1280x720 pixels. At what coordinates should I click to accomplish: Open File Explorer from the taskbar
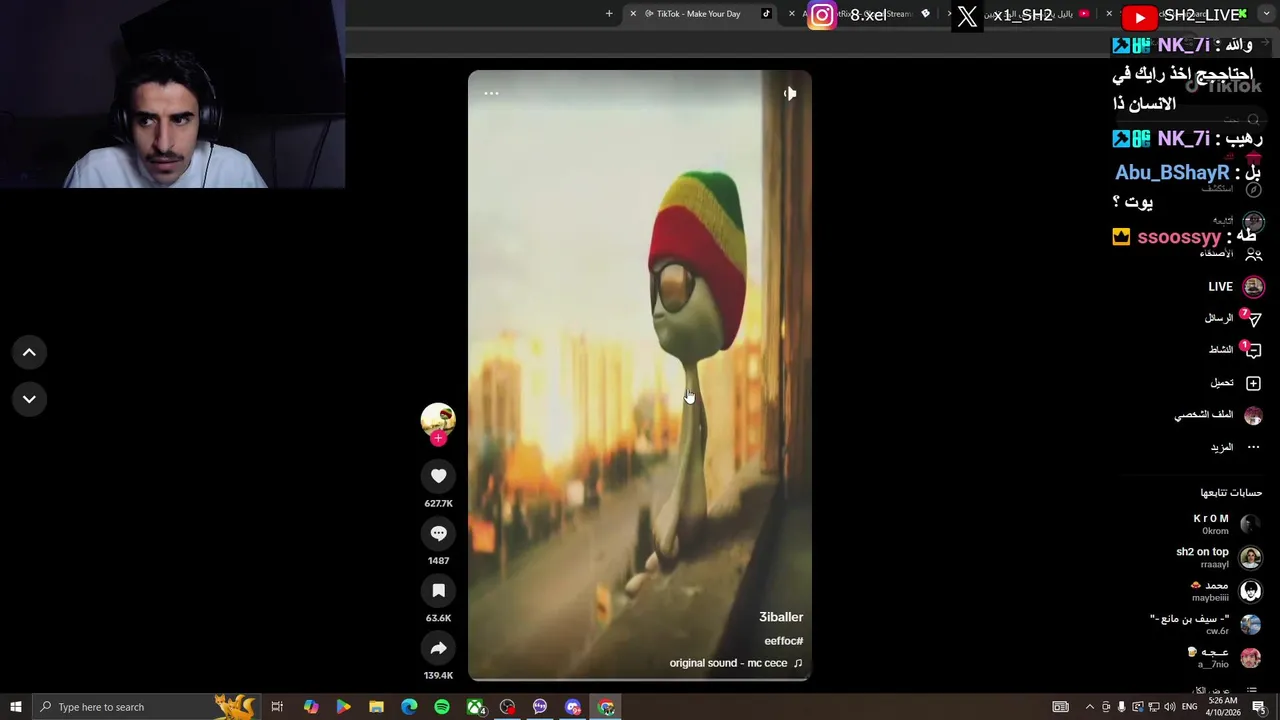click(376, 707)
